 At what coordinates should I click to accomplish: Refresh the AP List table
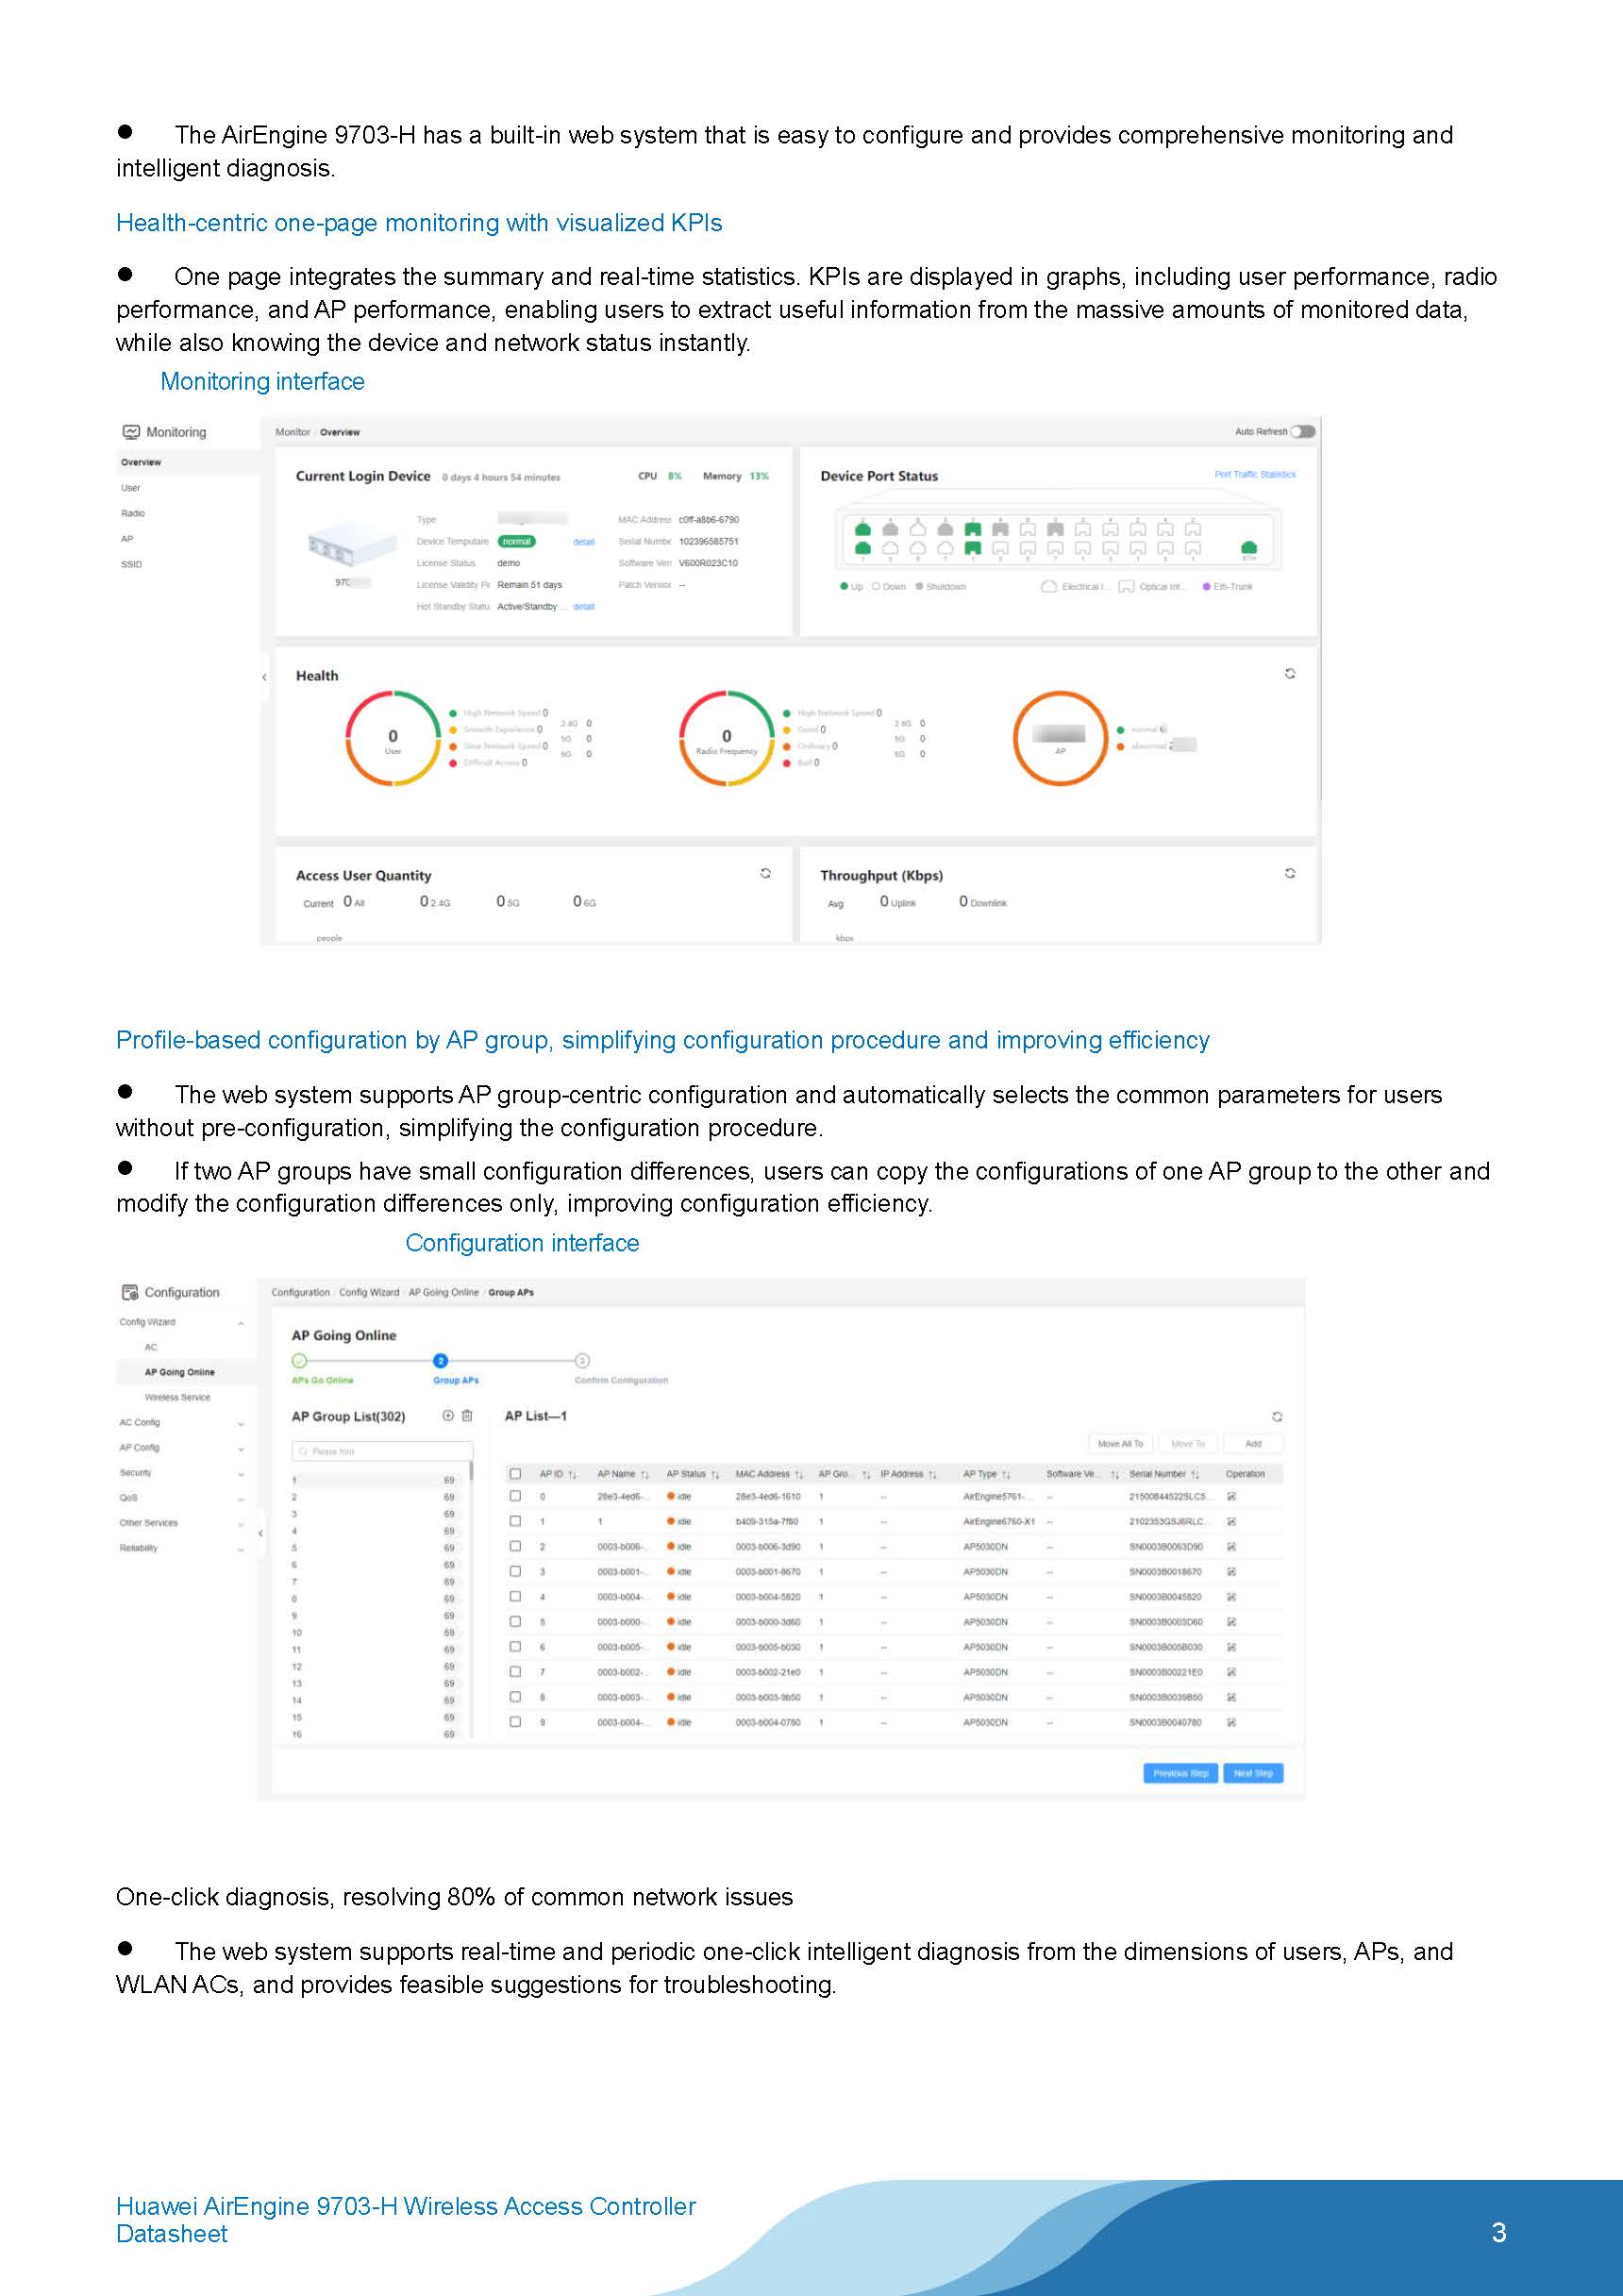point(1277,1416)
